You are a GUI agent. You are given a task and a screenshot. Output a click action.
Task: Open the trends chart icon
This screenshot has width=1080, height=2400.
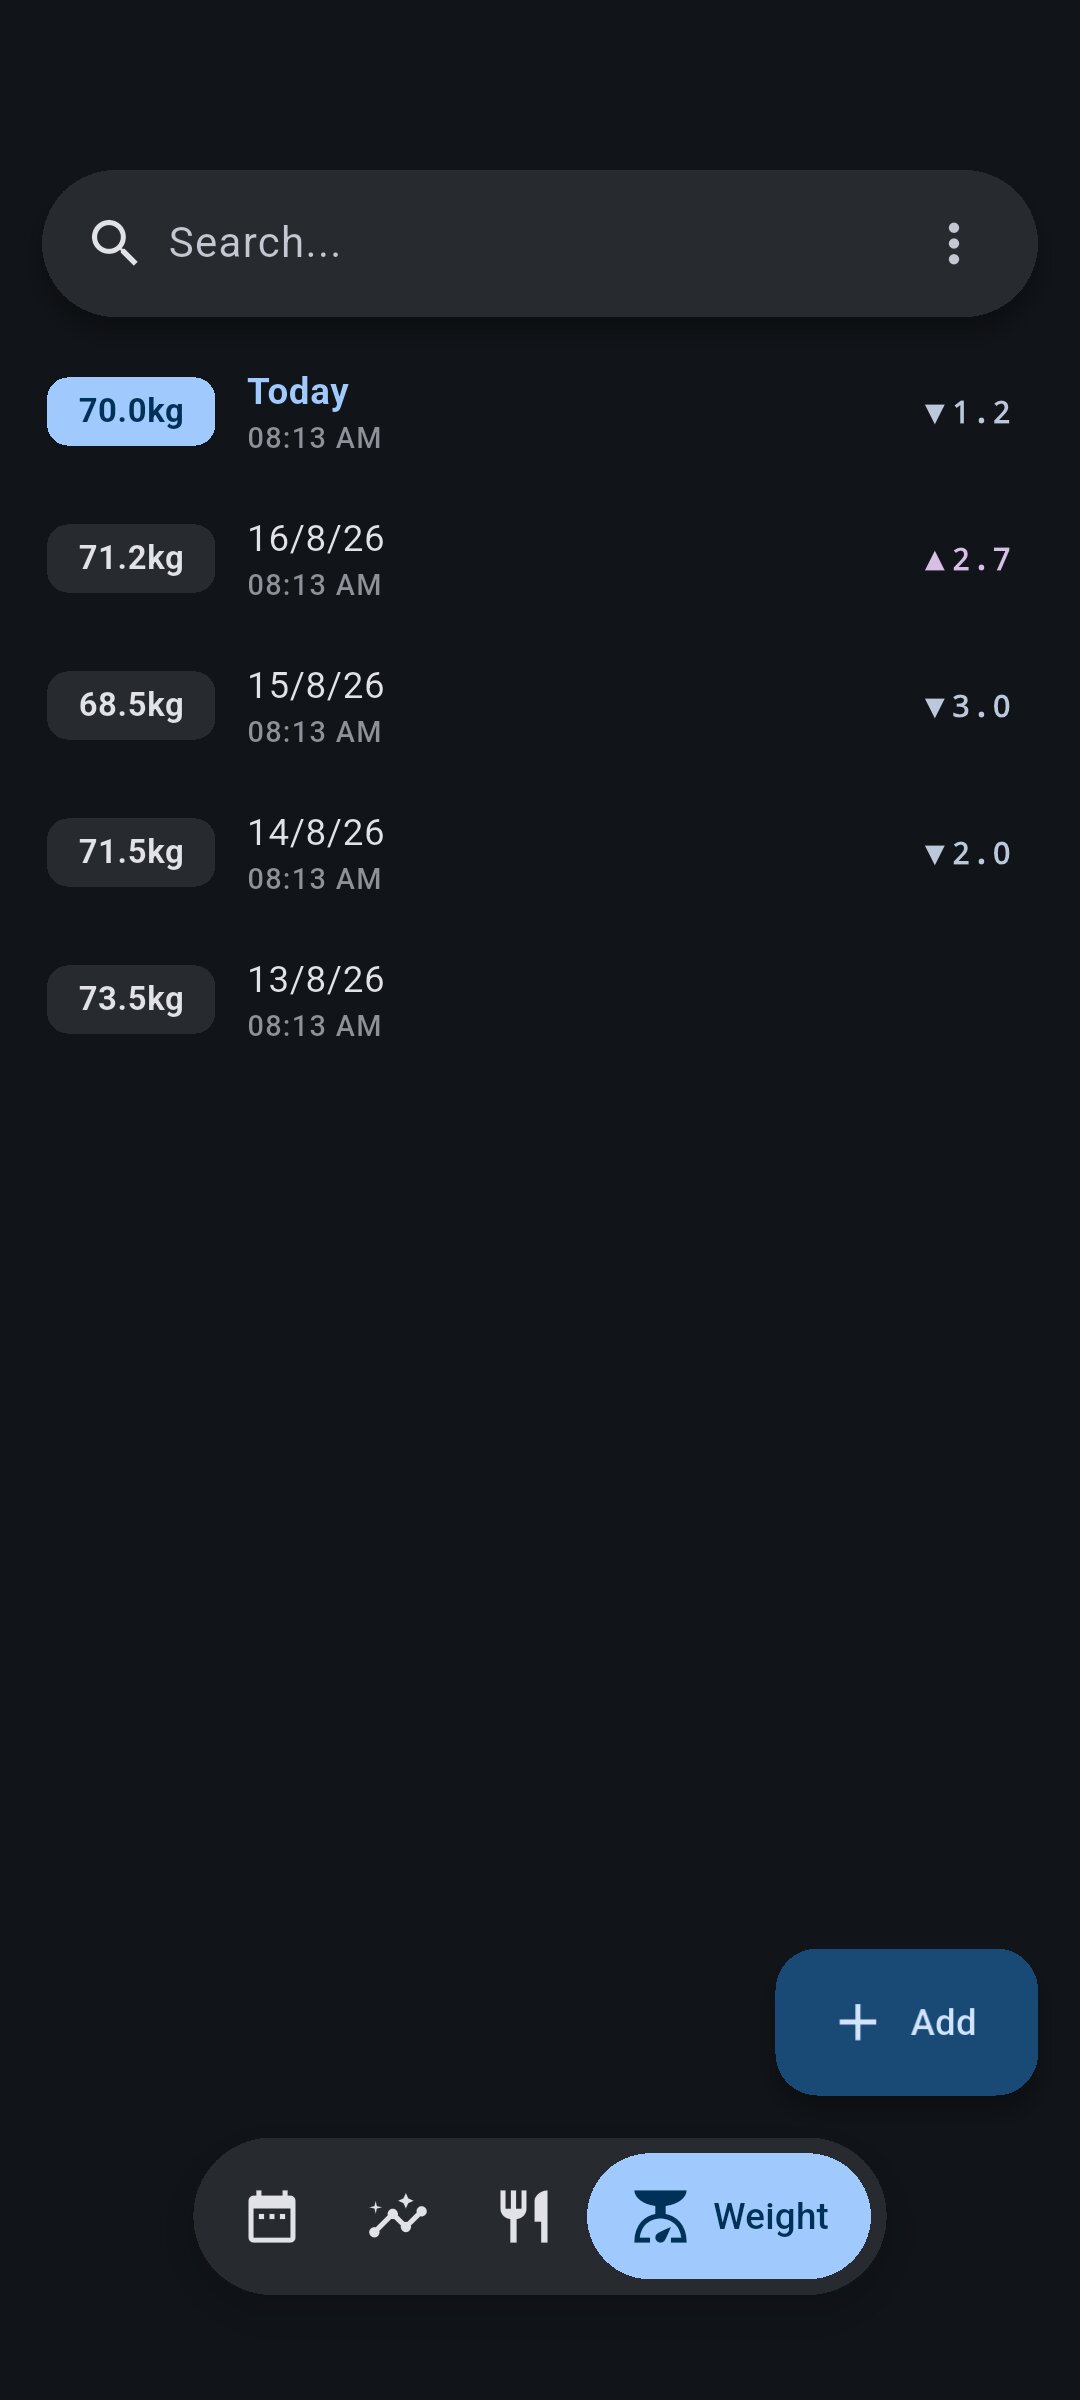click(x=398, y=2217)
